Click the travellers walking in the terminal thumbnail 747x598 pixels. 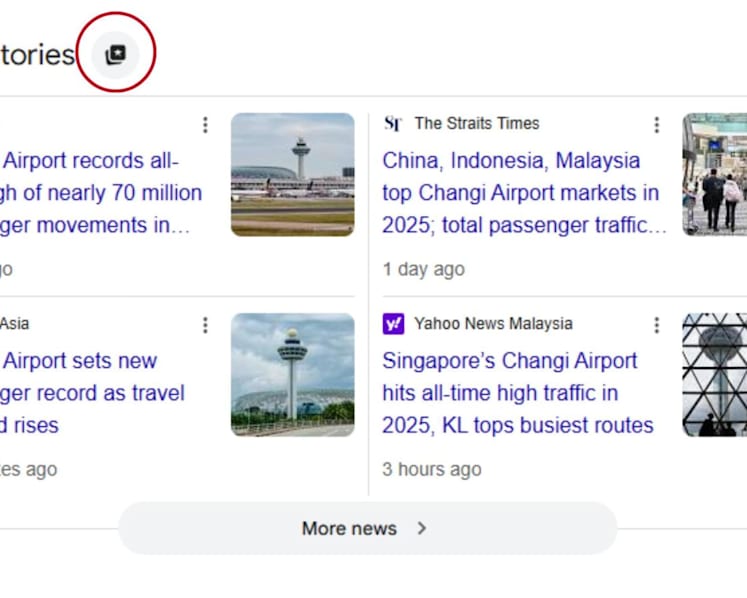pyautogui.click(x=715, y=174)
